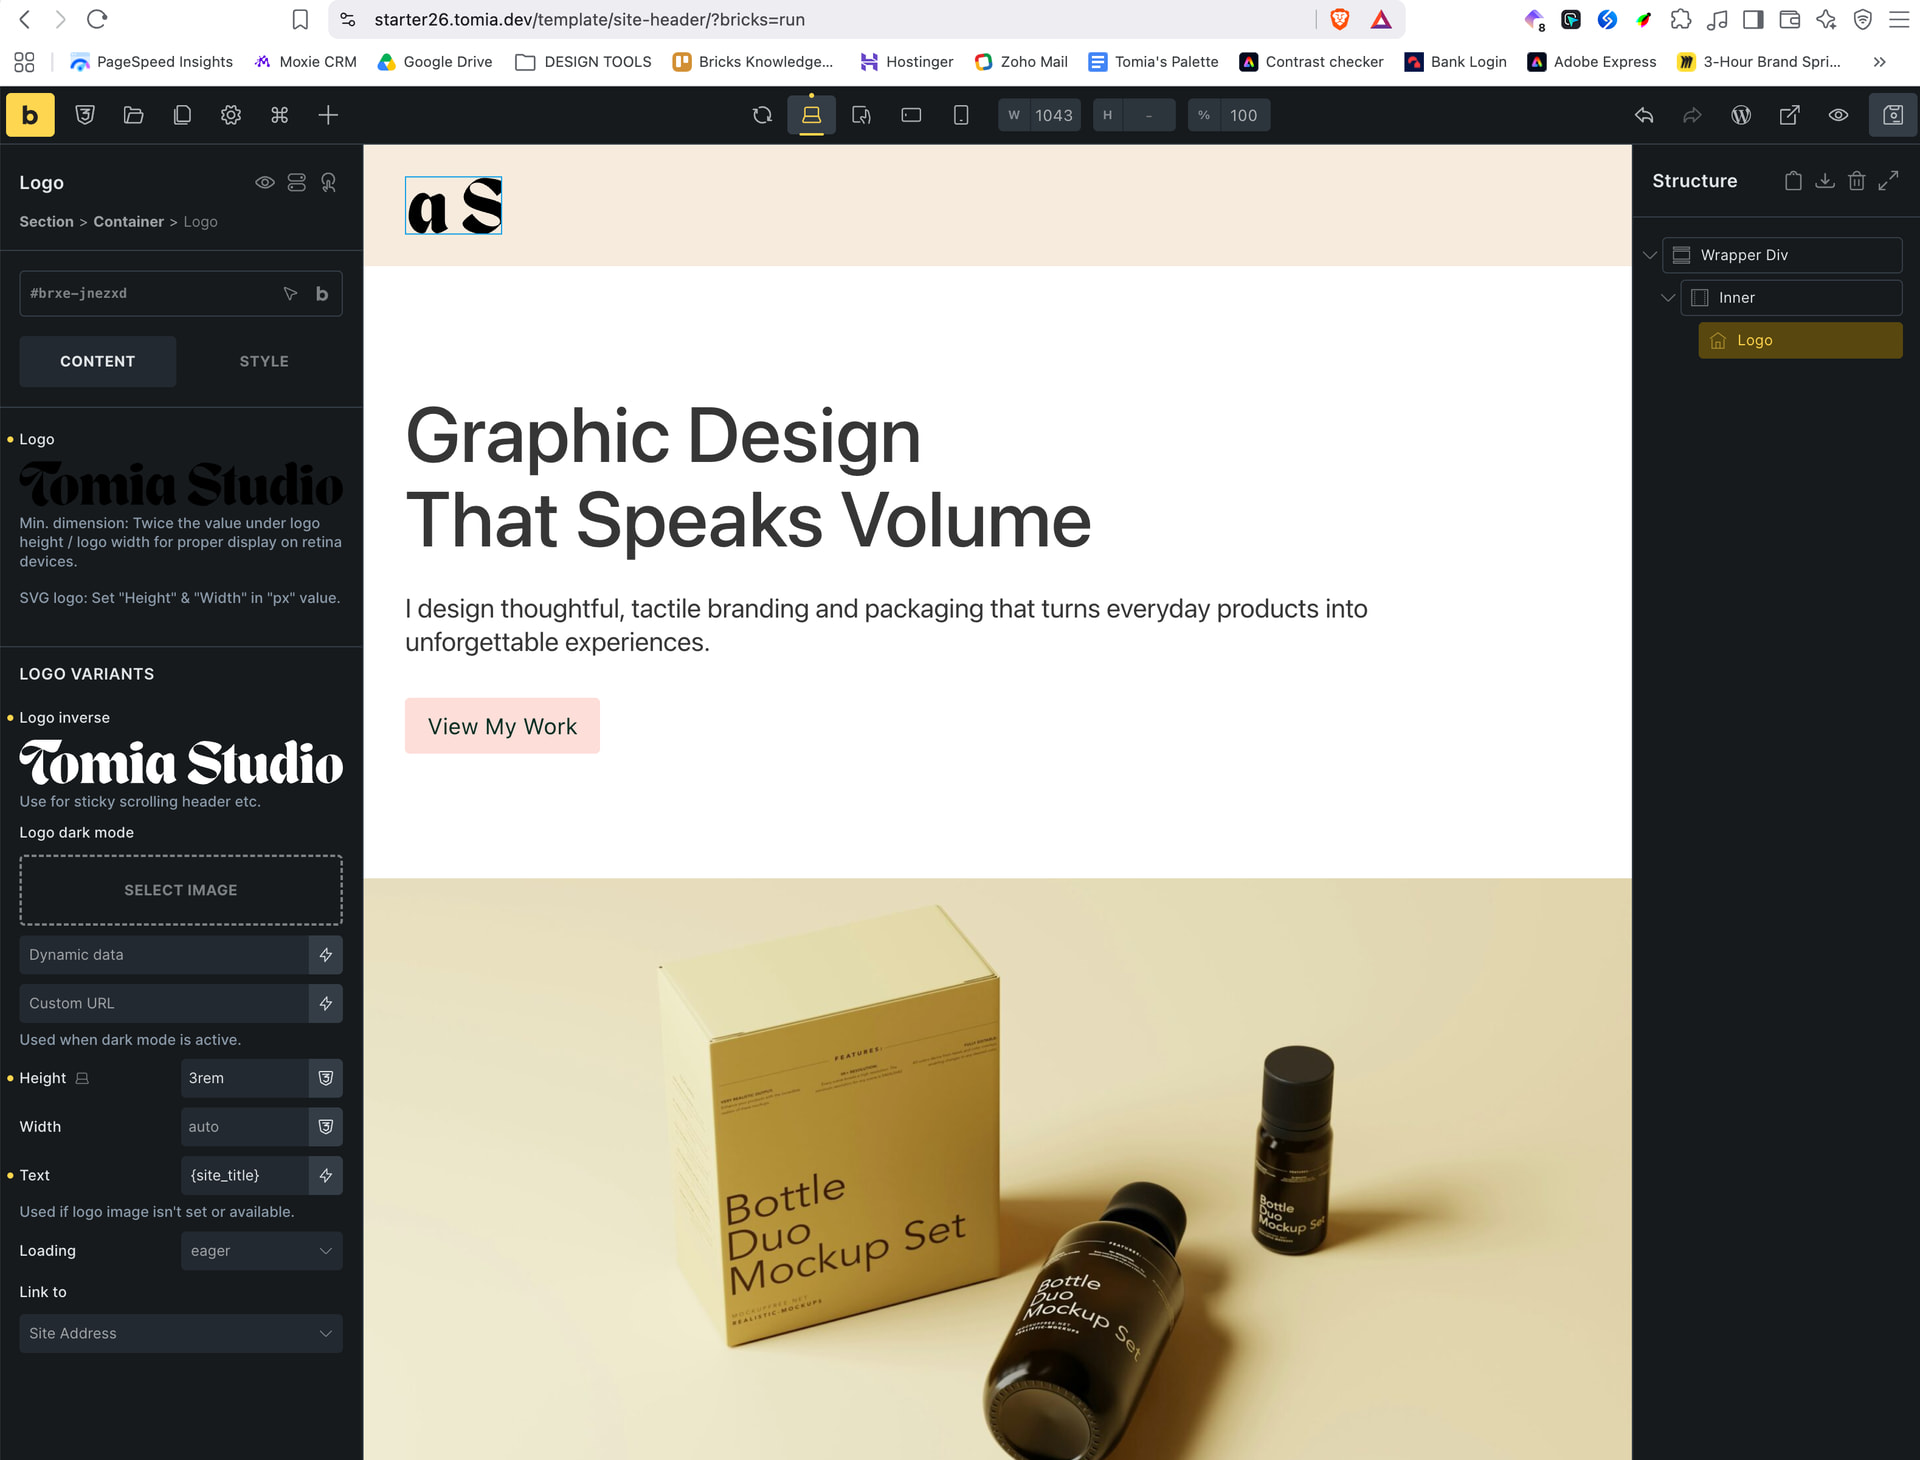The width and height of the screenshot is (1920, 1460).
Task: Click the Height 3rem input field
Action: [245, 1078]
